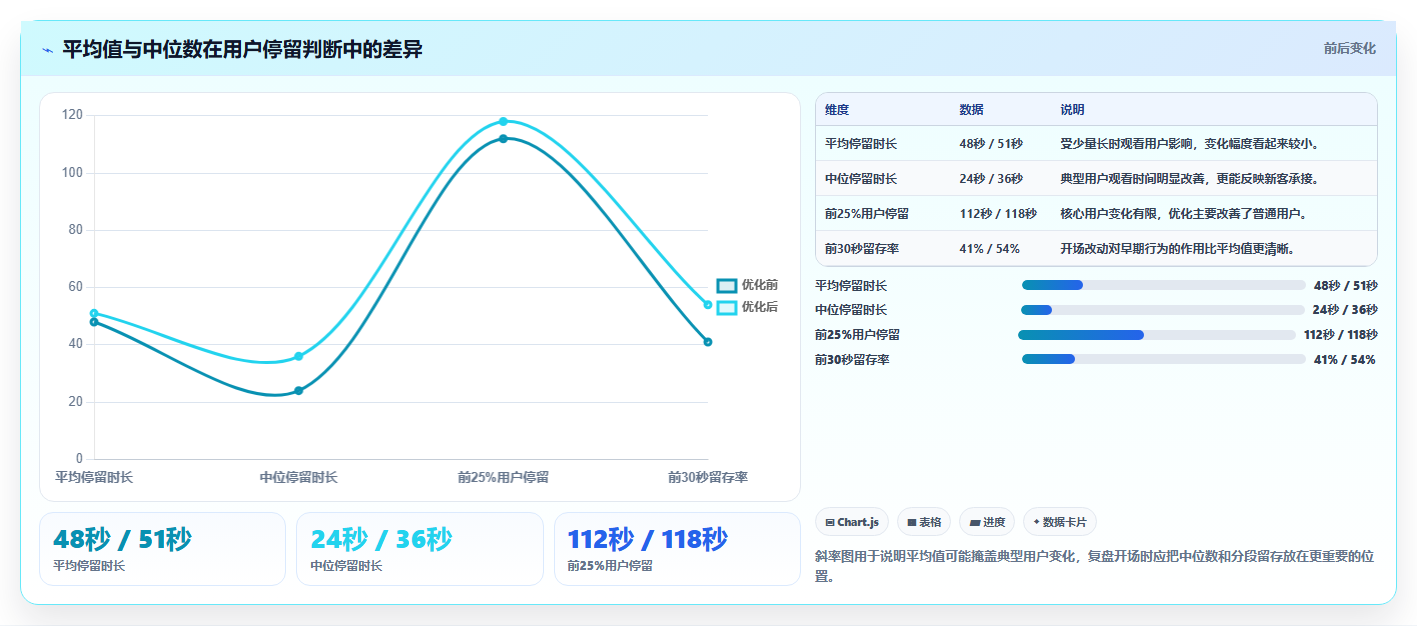Viewport: 1417px width, 626px height.
Task: Select the Chart.js tag chip
Action: [x=852, y=522]
